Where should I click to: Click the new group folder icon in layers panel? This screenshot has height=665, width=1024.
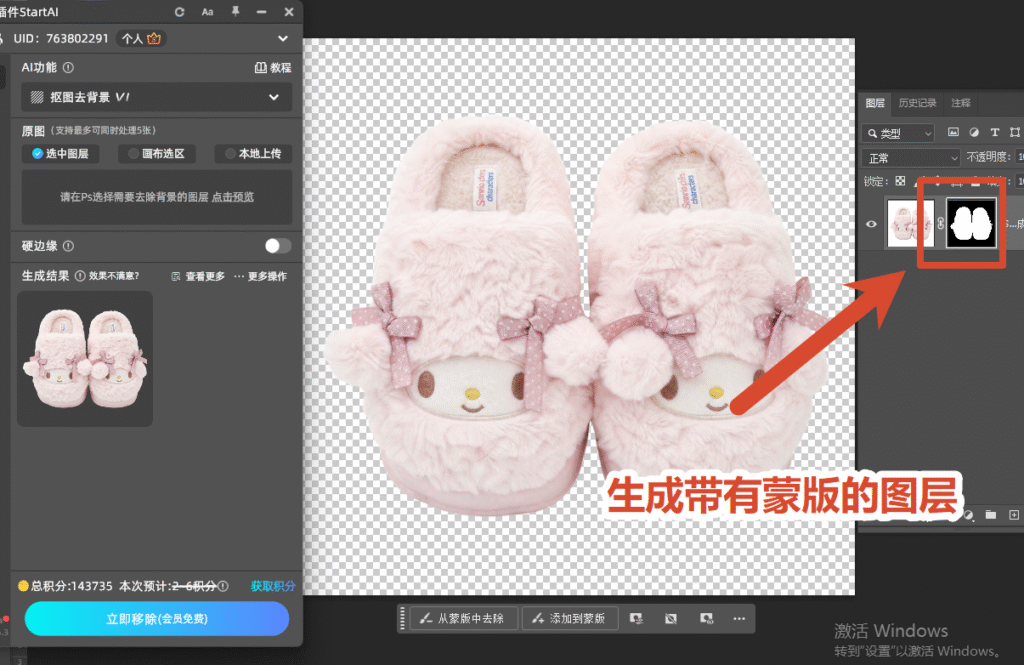(991, 515)
